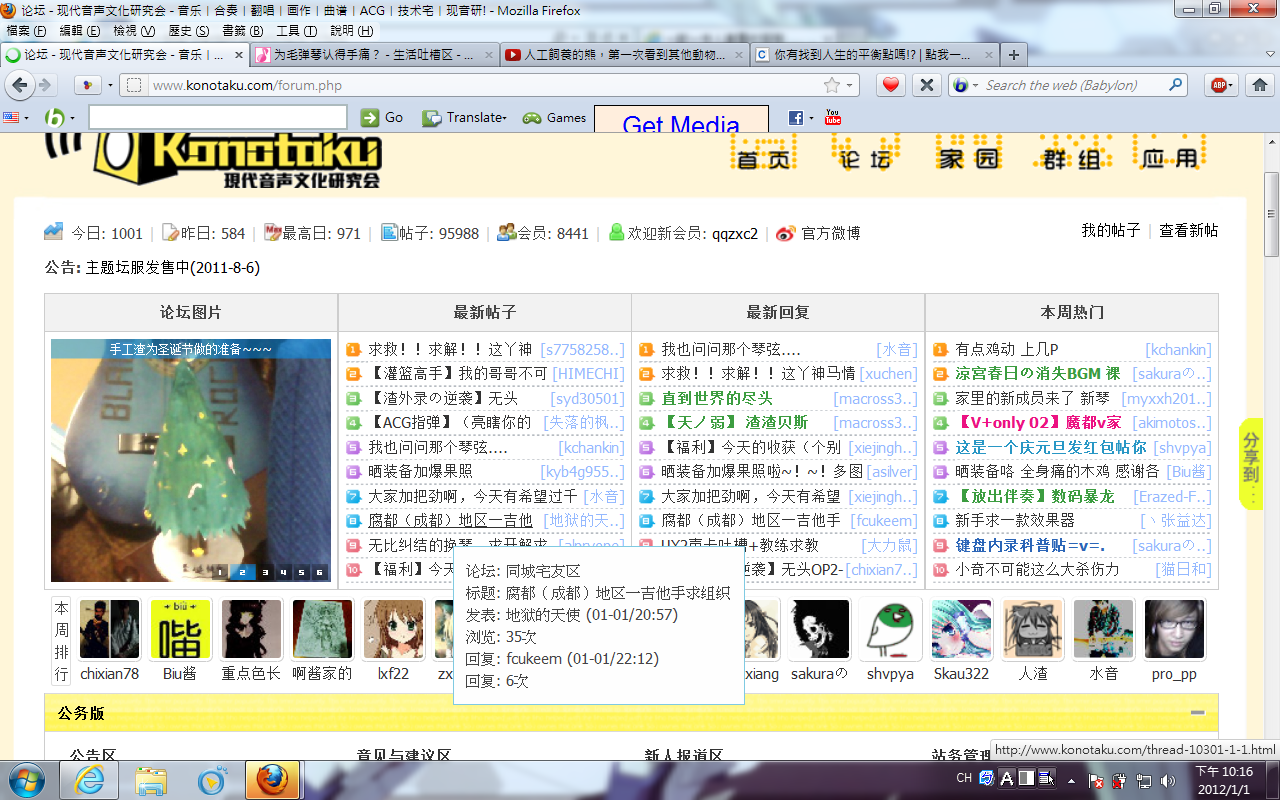Click the YouTube icon in Babylon toolbar
The image size is (1280, 800).
[832, 118]
